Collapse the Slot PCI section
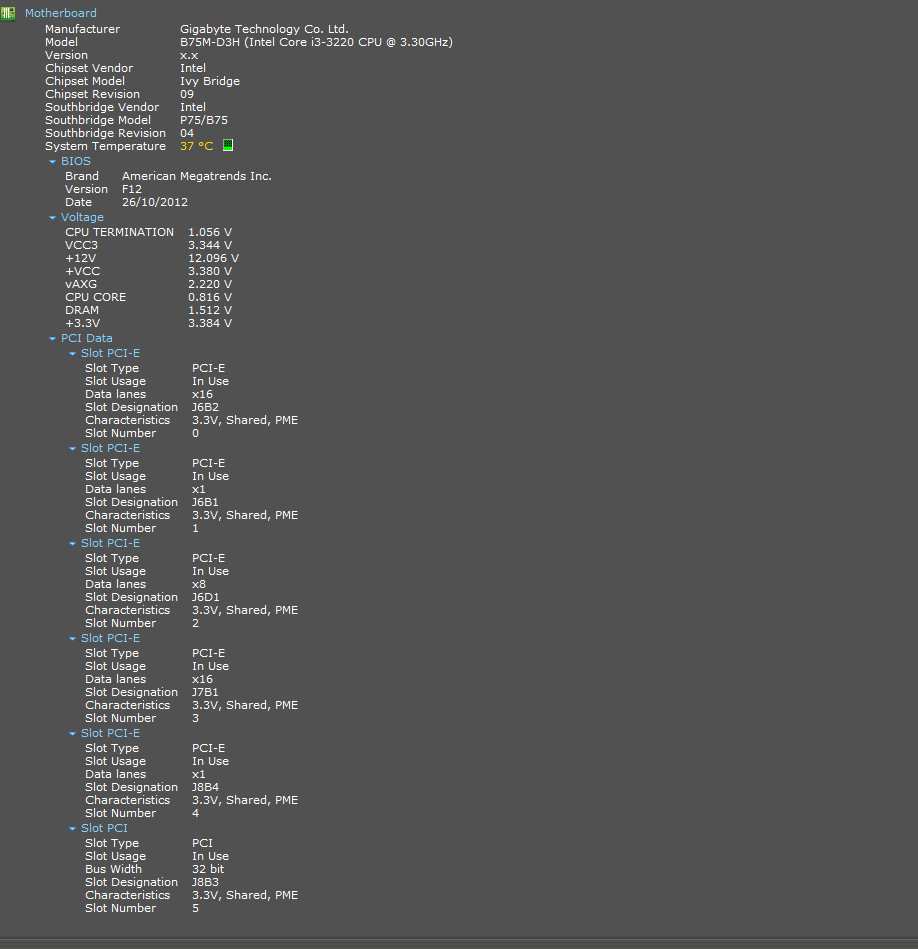 click(73, 829)
